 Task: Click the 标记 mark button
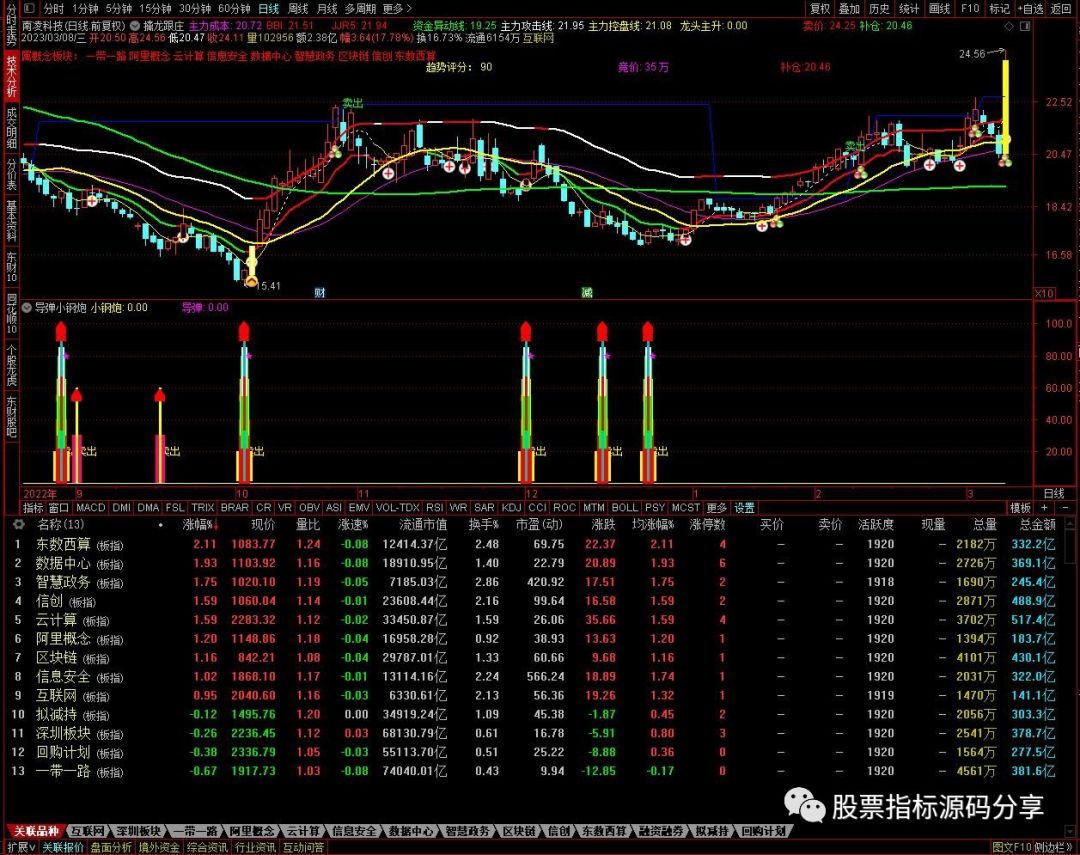(999, 8)
